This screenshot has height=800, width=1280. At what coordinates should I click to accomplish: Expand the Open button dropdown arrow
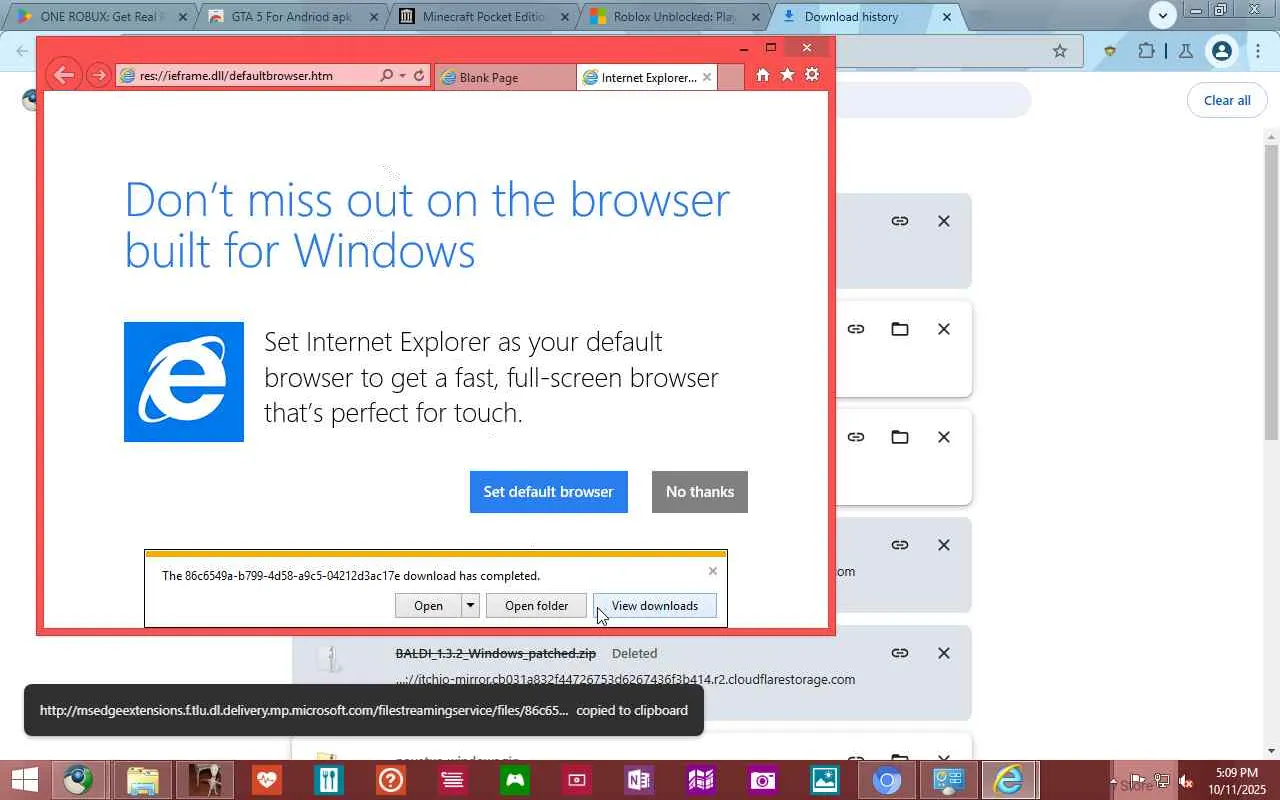[470, 606]
